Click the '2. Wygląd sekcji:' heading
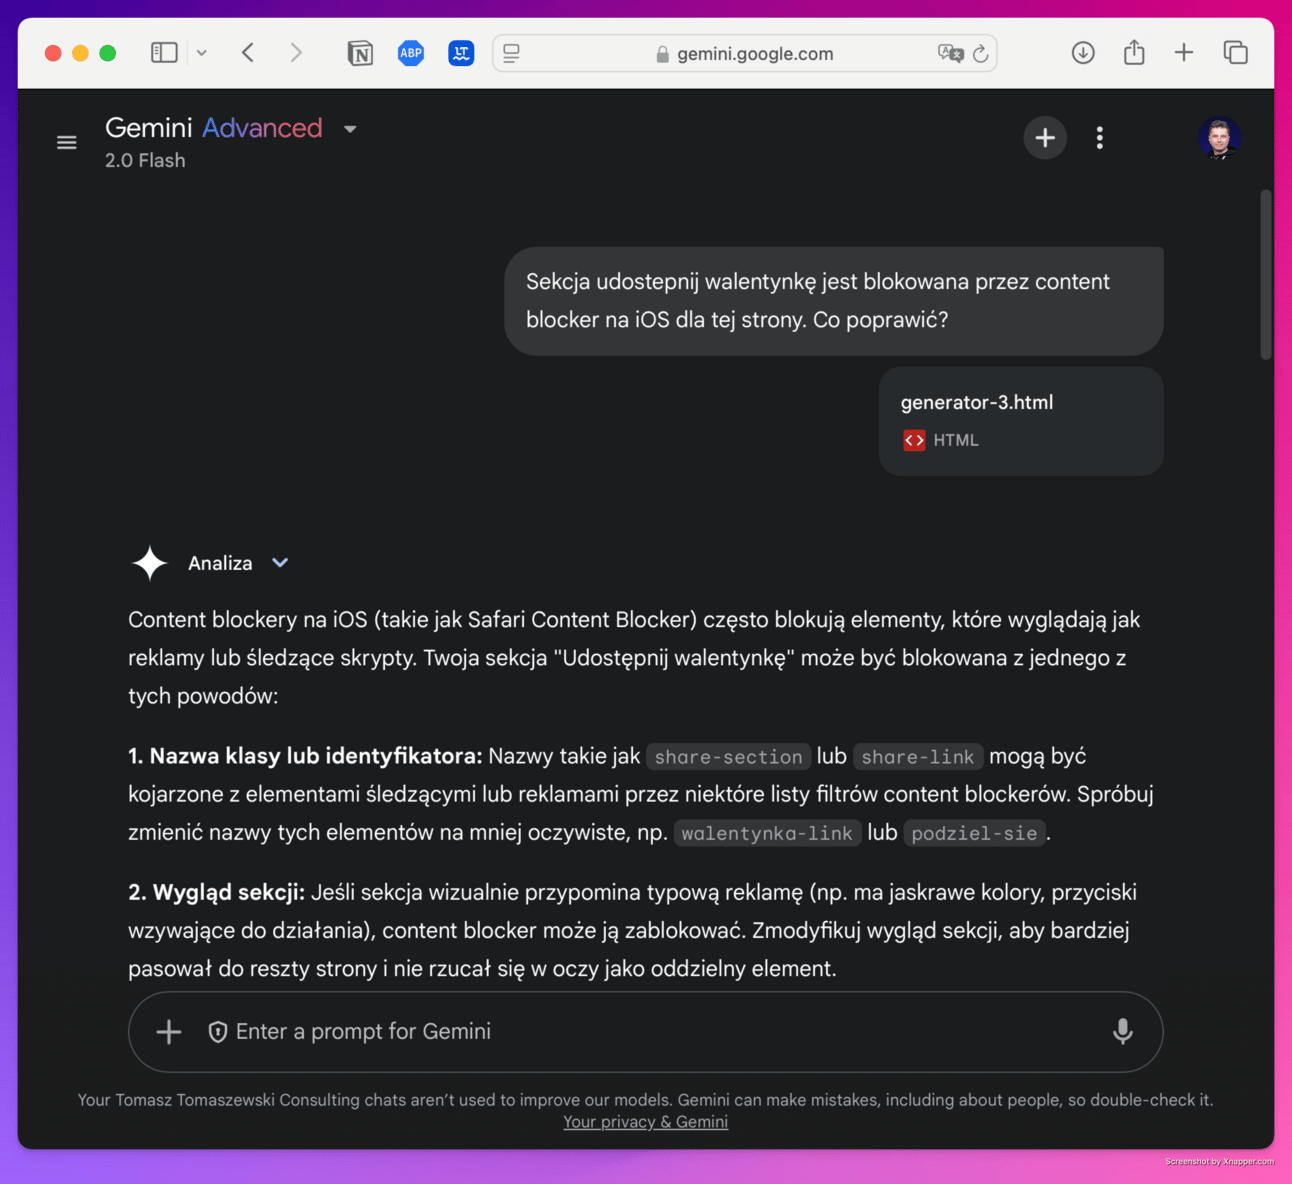 point(216,892)
